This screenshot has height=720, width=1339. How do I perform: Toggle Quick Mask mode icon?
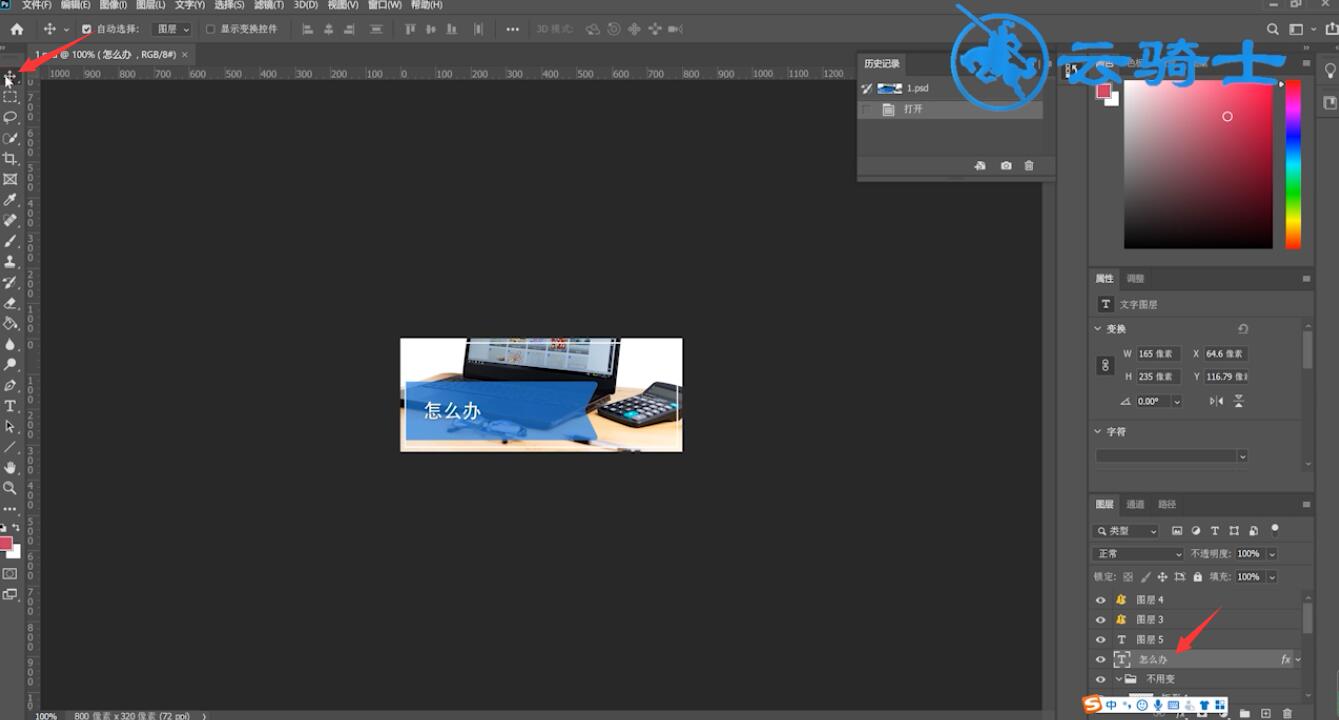10,574
